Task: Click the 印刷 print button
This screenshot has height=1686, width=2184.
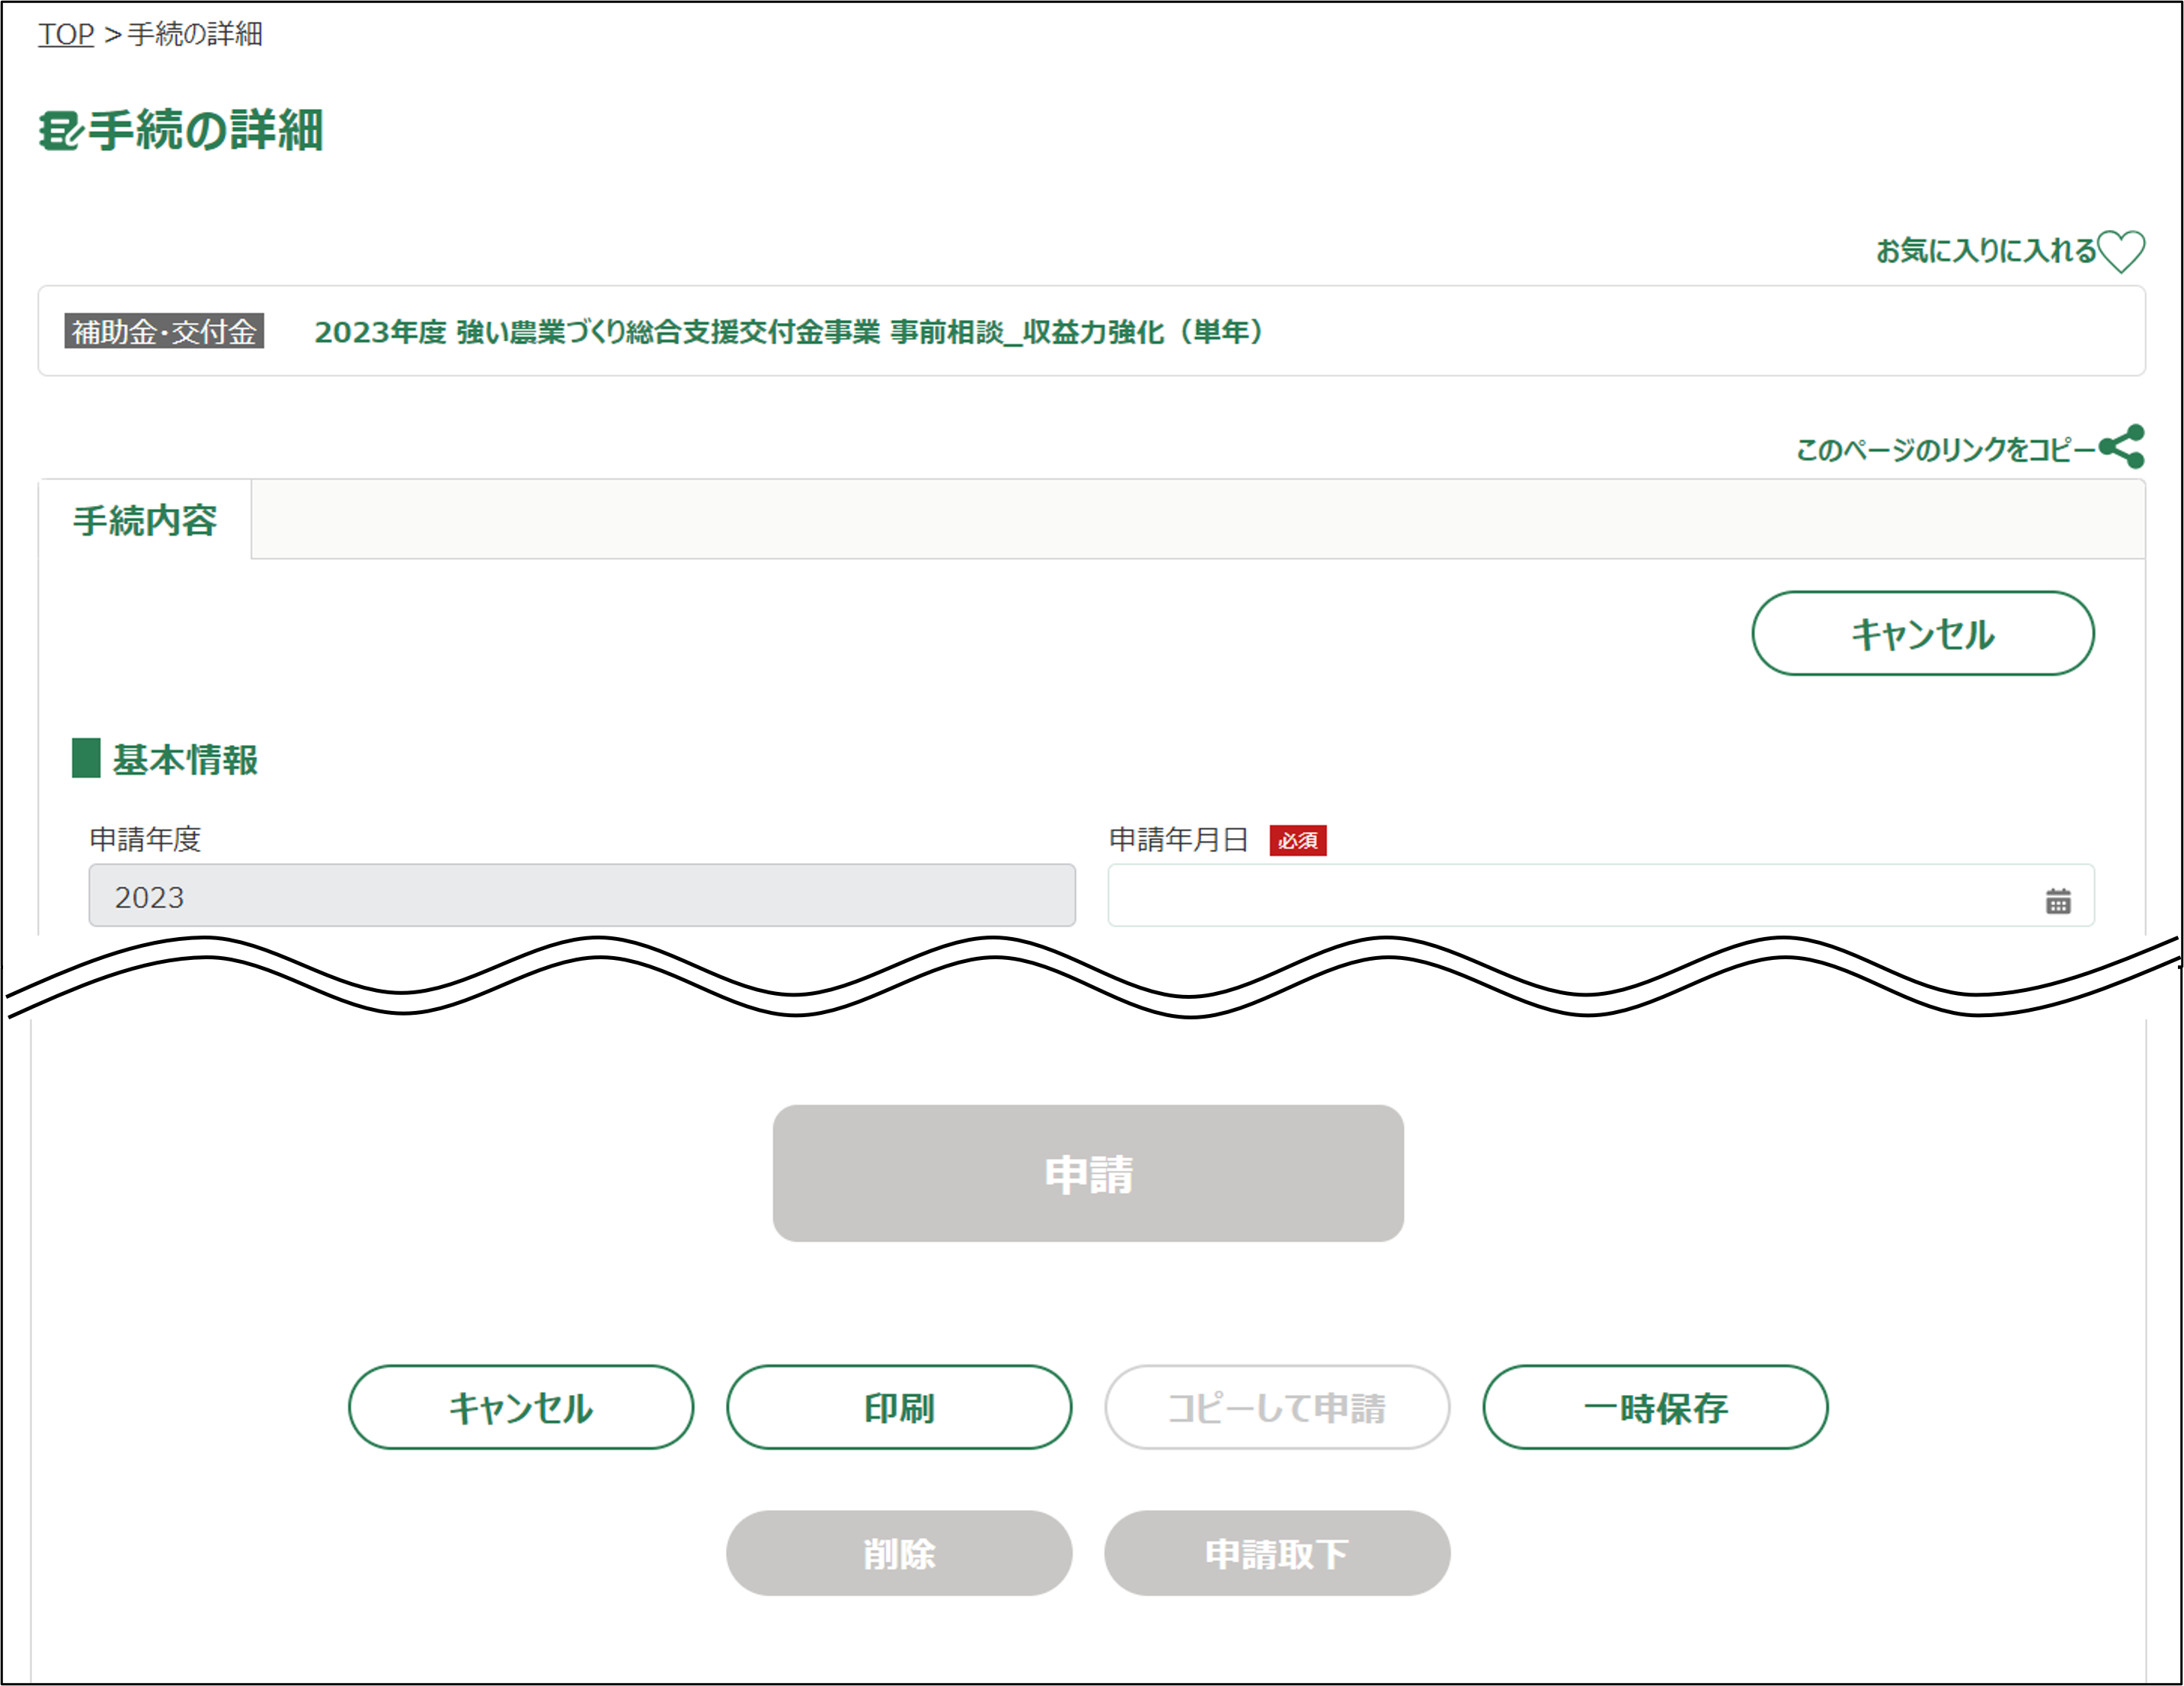Action: point(898,1407)
